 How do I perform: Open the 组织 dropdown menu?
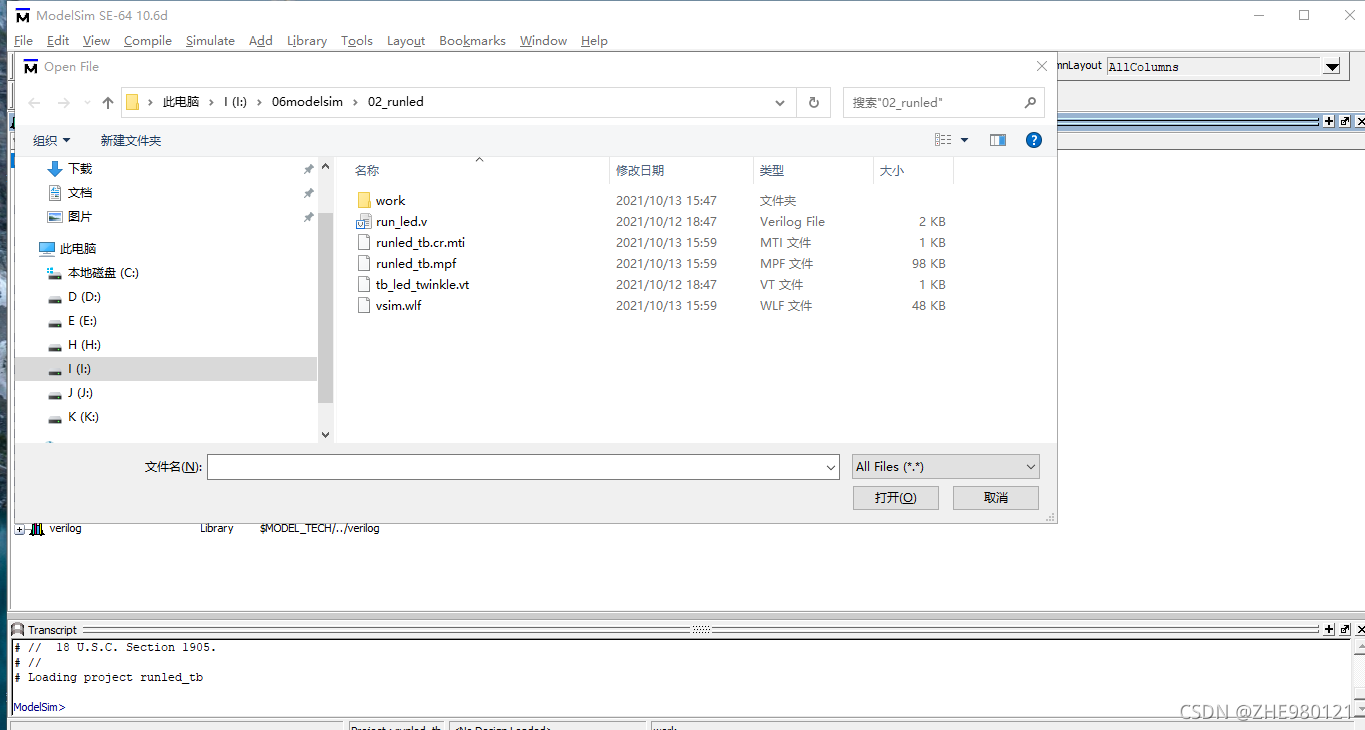[52, 141]
